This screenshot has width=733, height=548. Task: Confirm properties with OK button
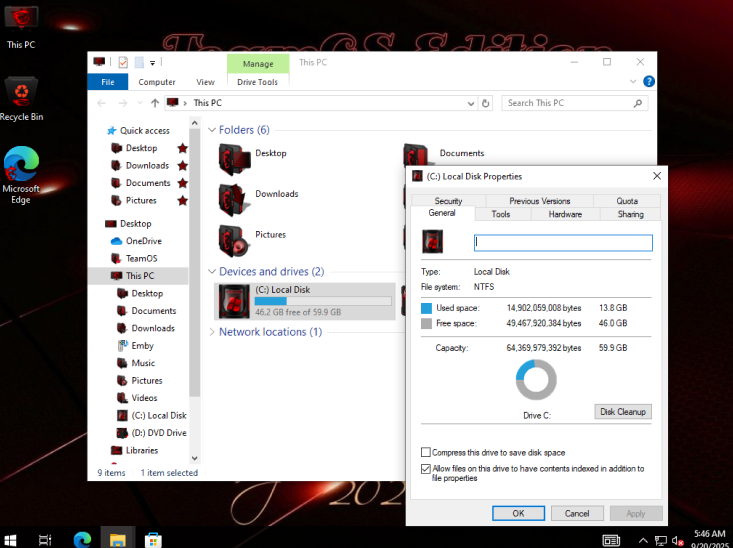[x=518, y=513]
